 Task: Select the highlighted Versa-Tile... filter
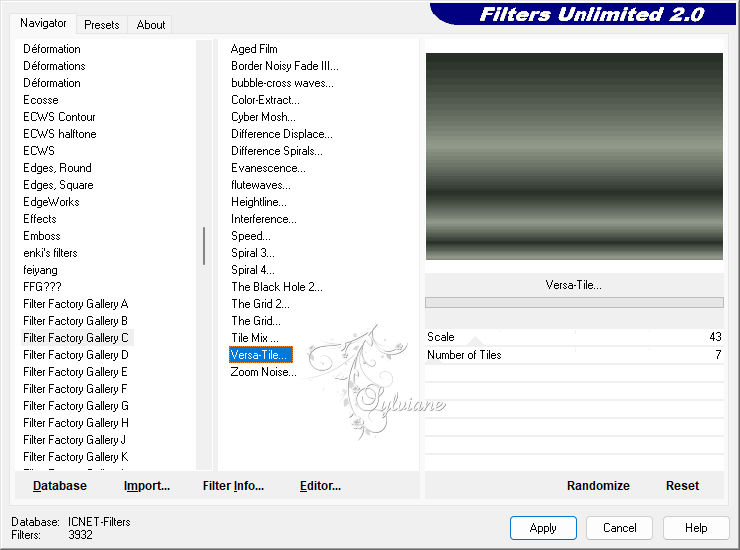[x=261, y=355]
